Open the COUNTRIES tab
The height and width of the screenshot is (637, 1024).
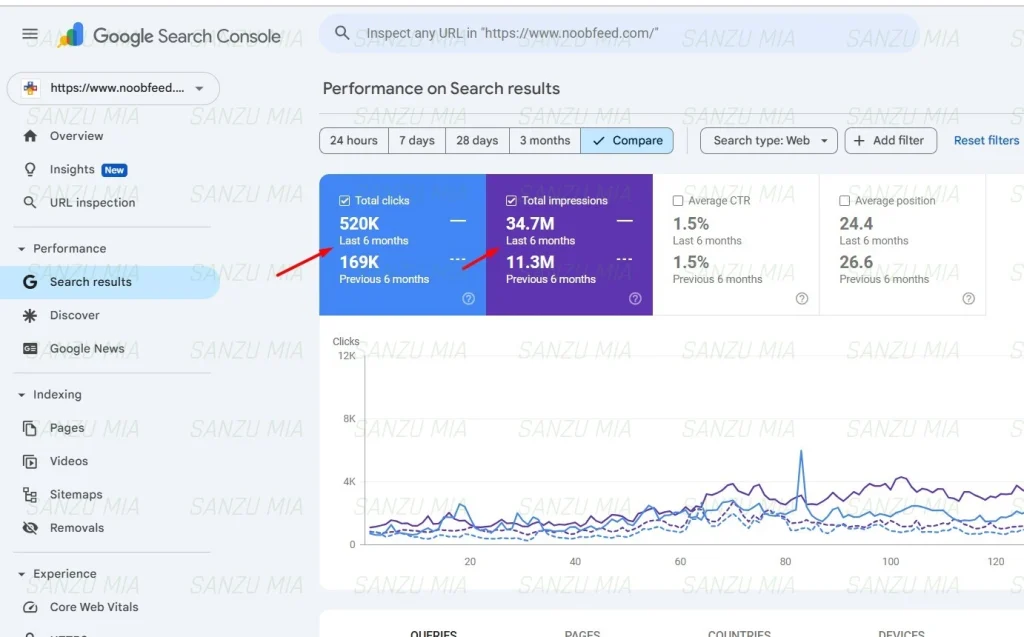[x=740, y=631]
